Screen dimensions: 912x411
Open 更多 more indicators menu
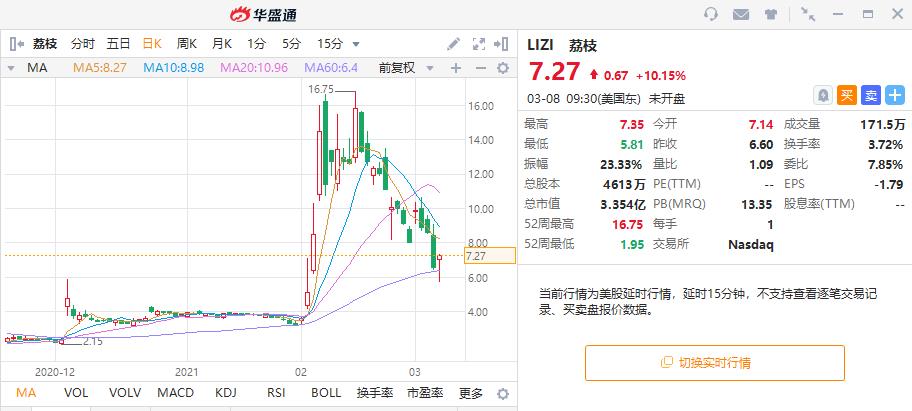click(471, 394)
